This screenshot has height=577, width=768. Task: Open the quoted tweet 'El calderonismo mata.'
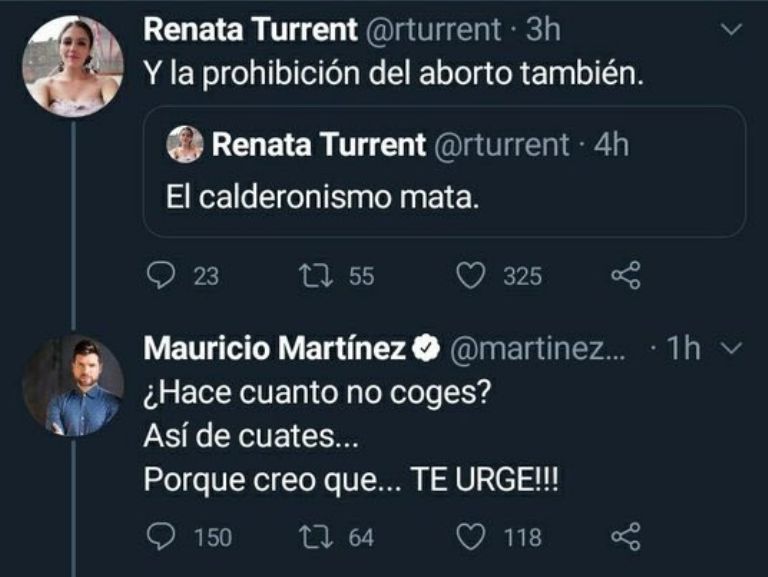pos(444,195)
